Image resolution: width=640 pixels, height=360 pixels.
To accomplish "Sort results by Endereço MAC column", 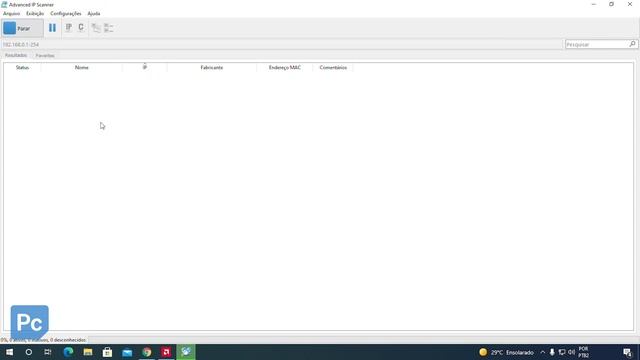I will tap(284, 67).
